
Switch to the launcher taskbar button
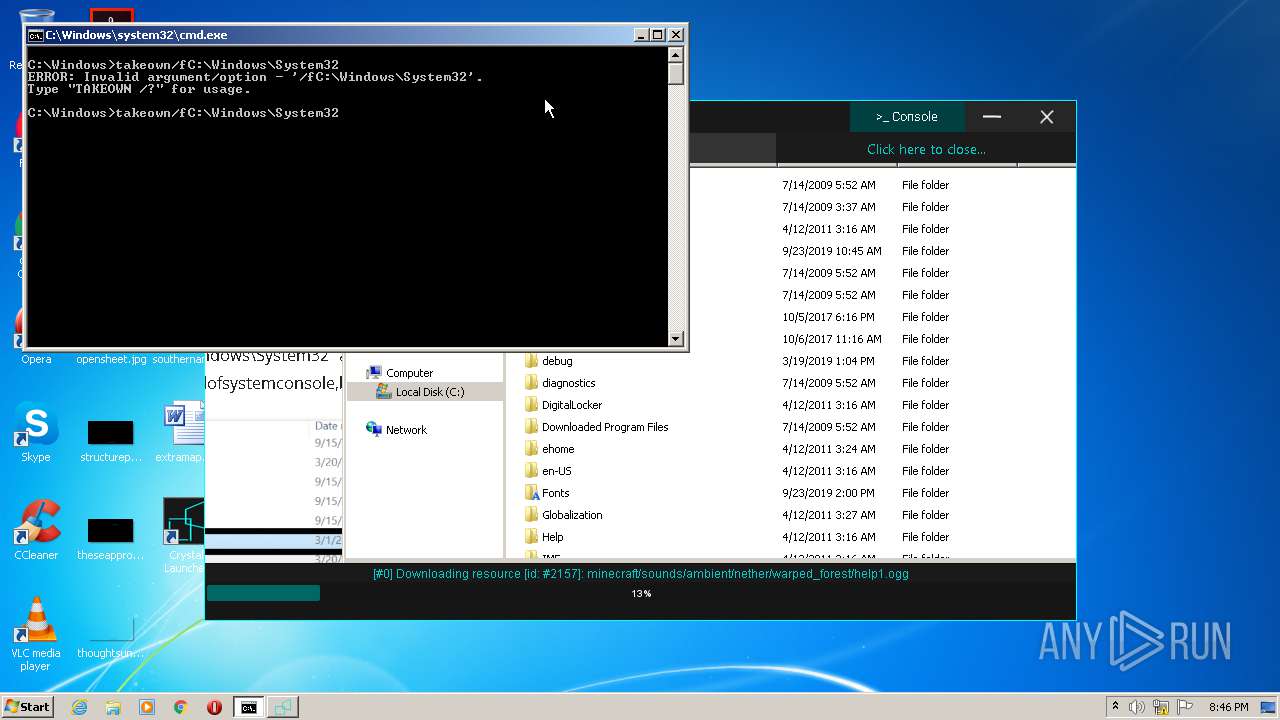coord(283,707)
